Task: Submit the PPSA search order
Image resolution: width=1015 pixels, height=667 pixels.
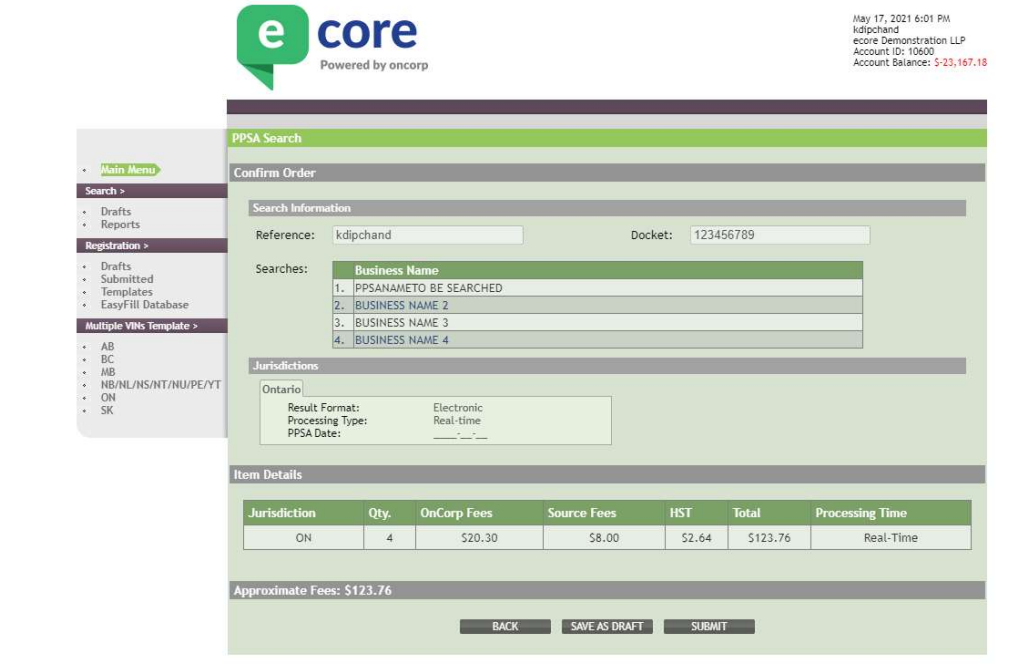Action: point(709,627)
